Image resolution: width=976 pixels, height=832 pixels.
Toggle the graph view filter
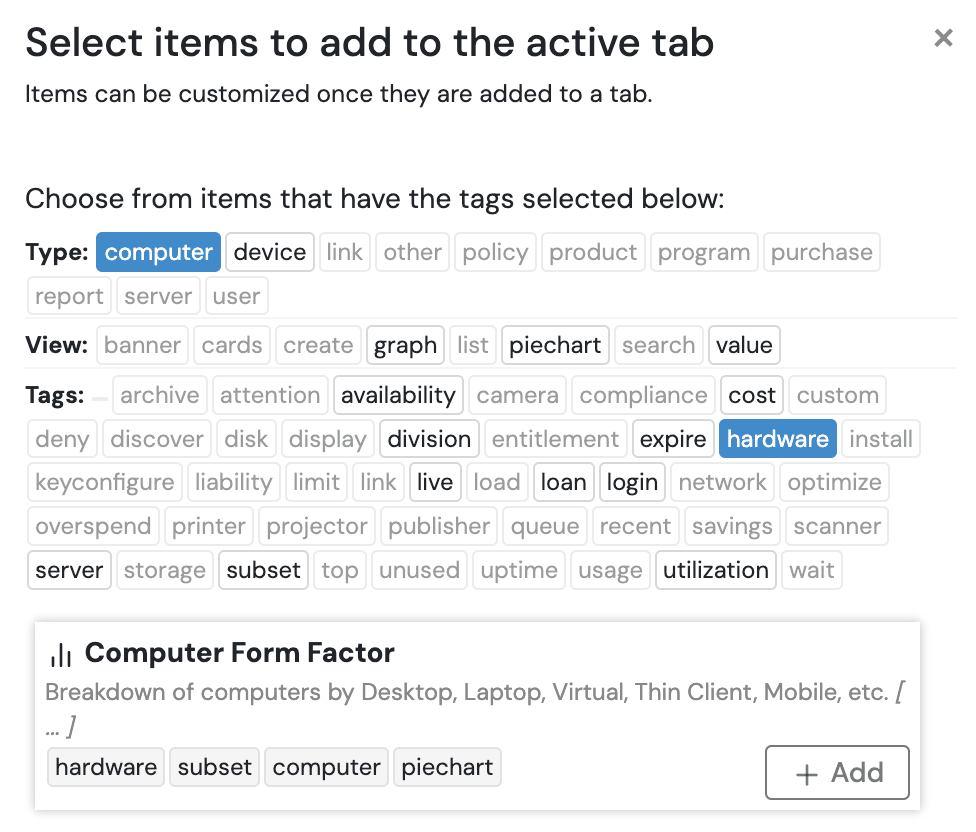[x=405, y=345]
